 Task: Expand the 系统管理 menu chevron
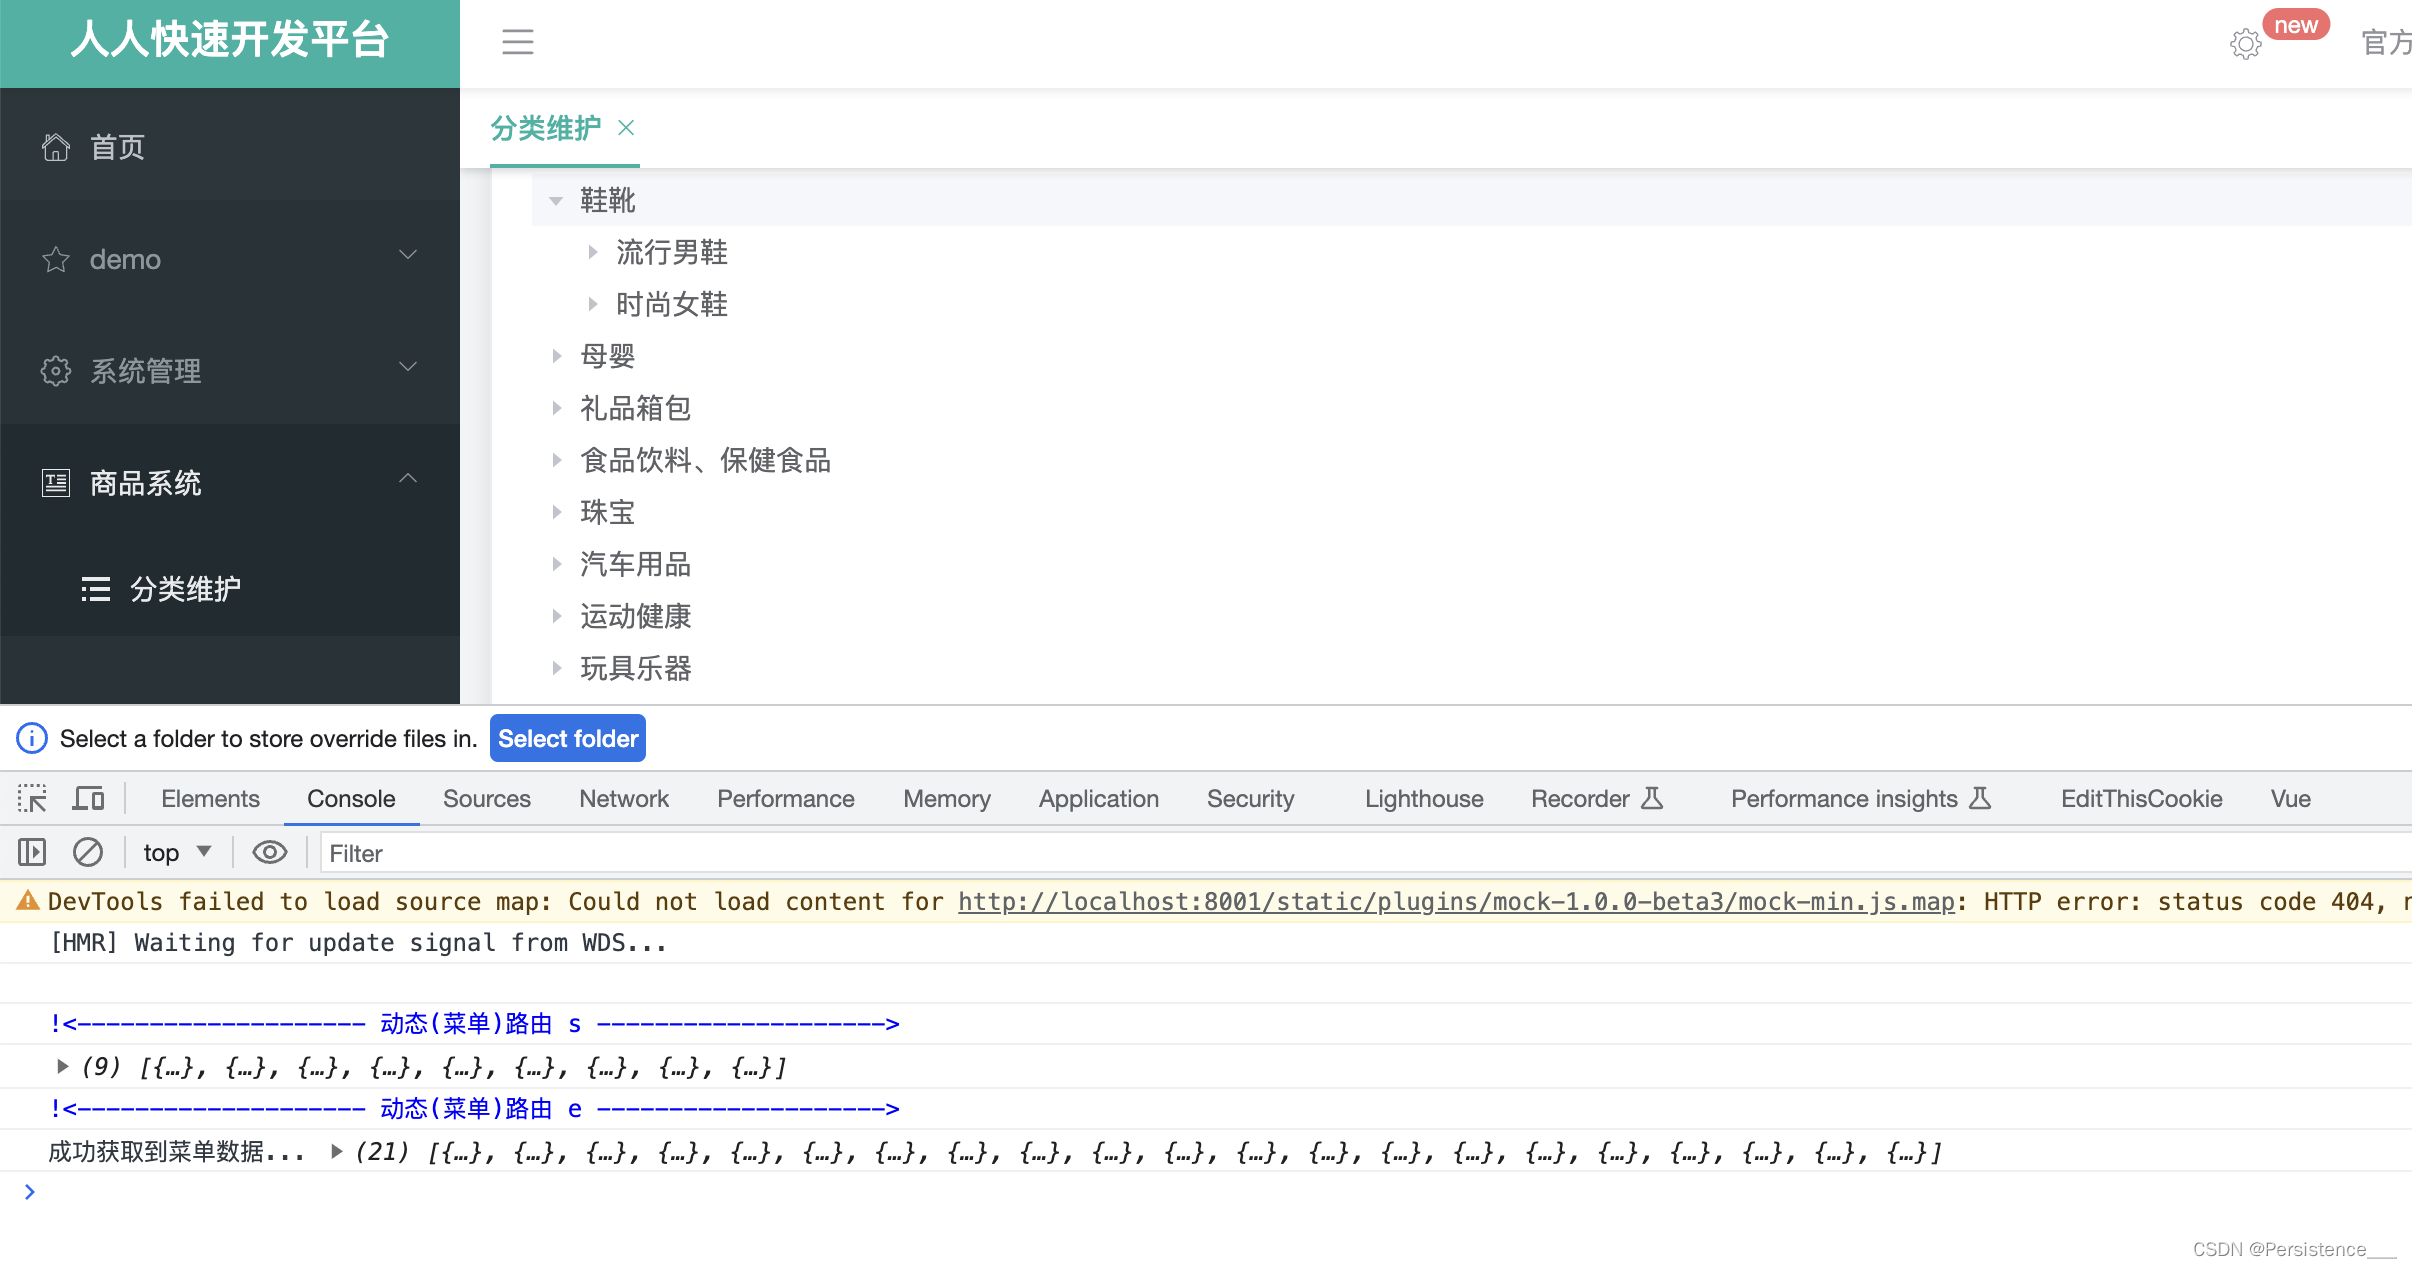[408, 367]
